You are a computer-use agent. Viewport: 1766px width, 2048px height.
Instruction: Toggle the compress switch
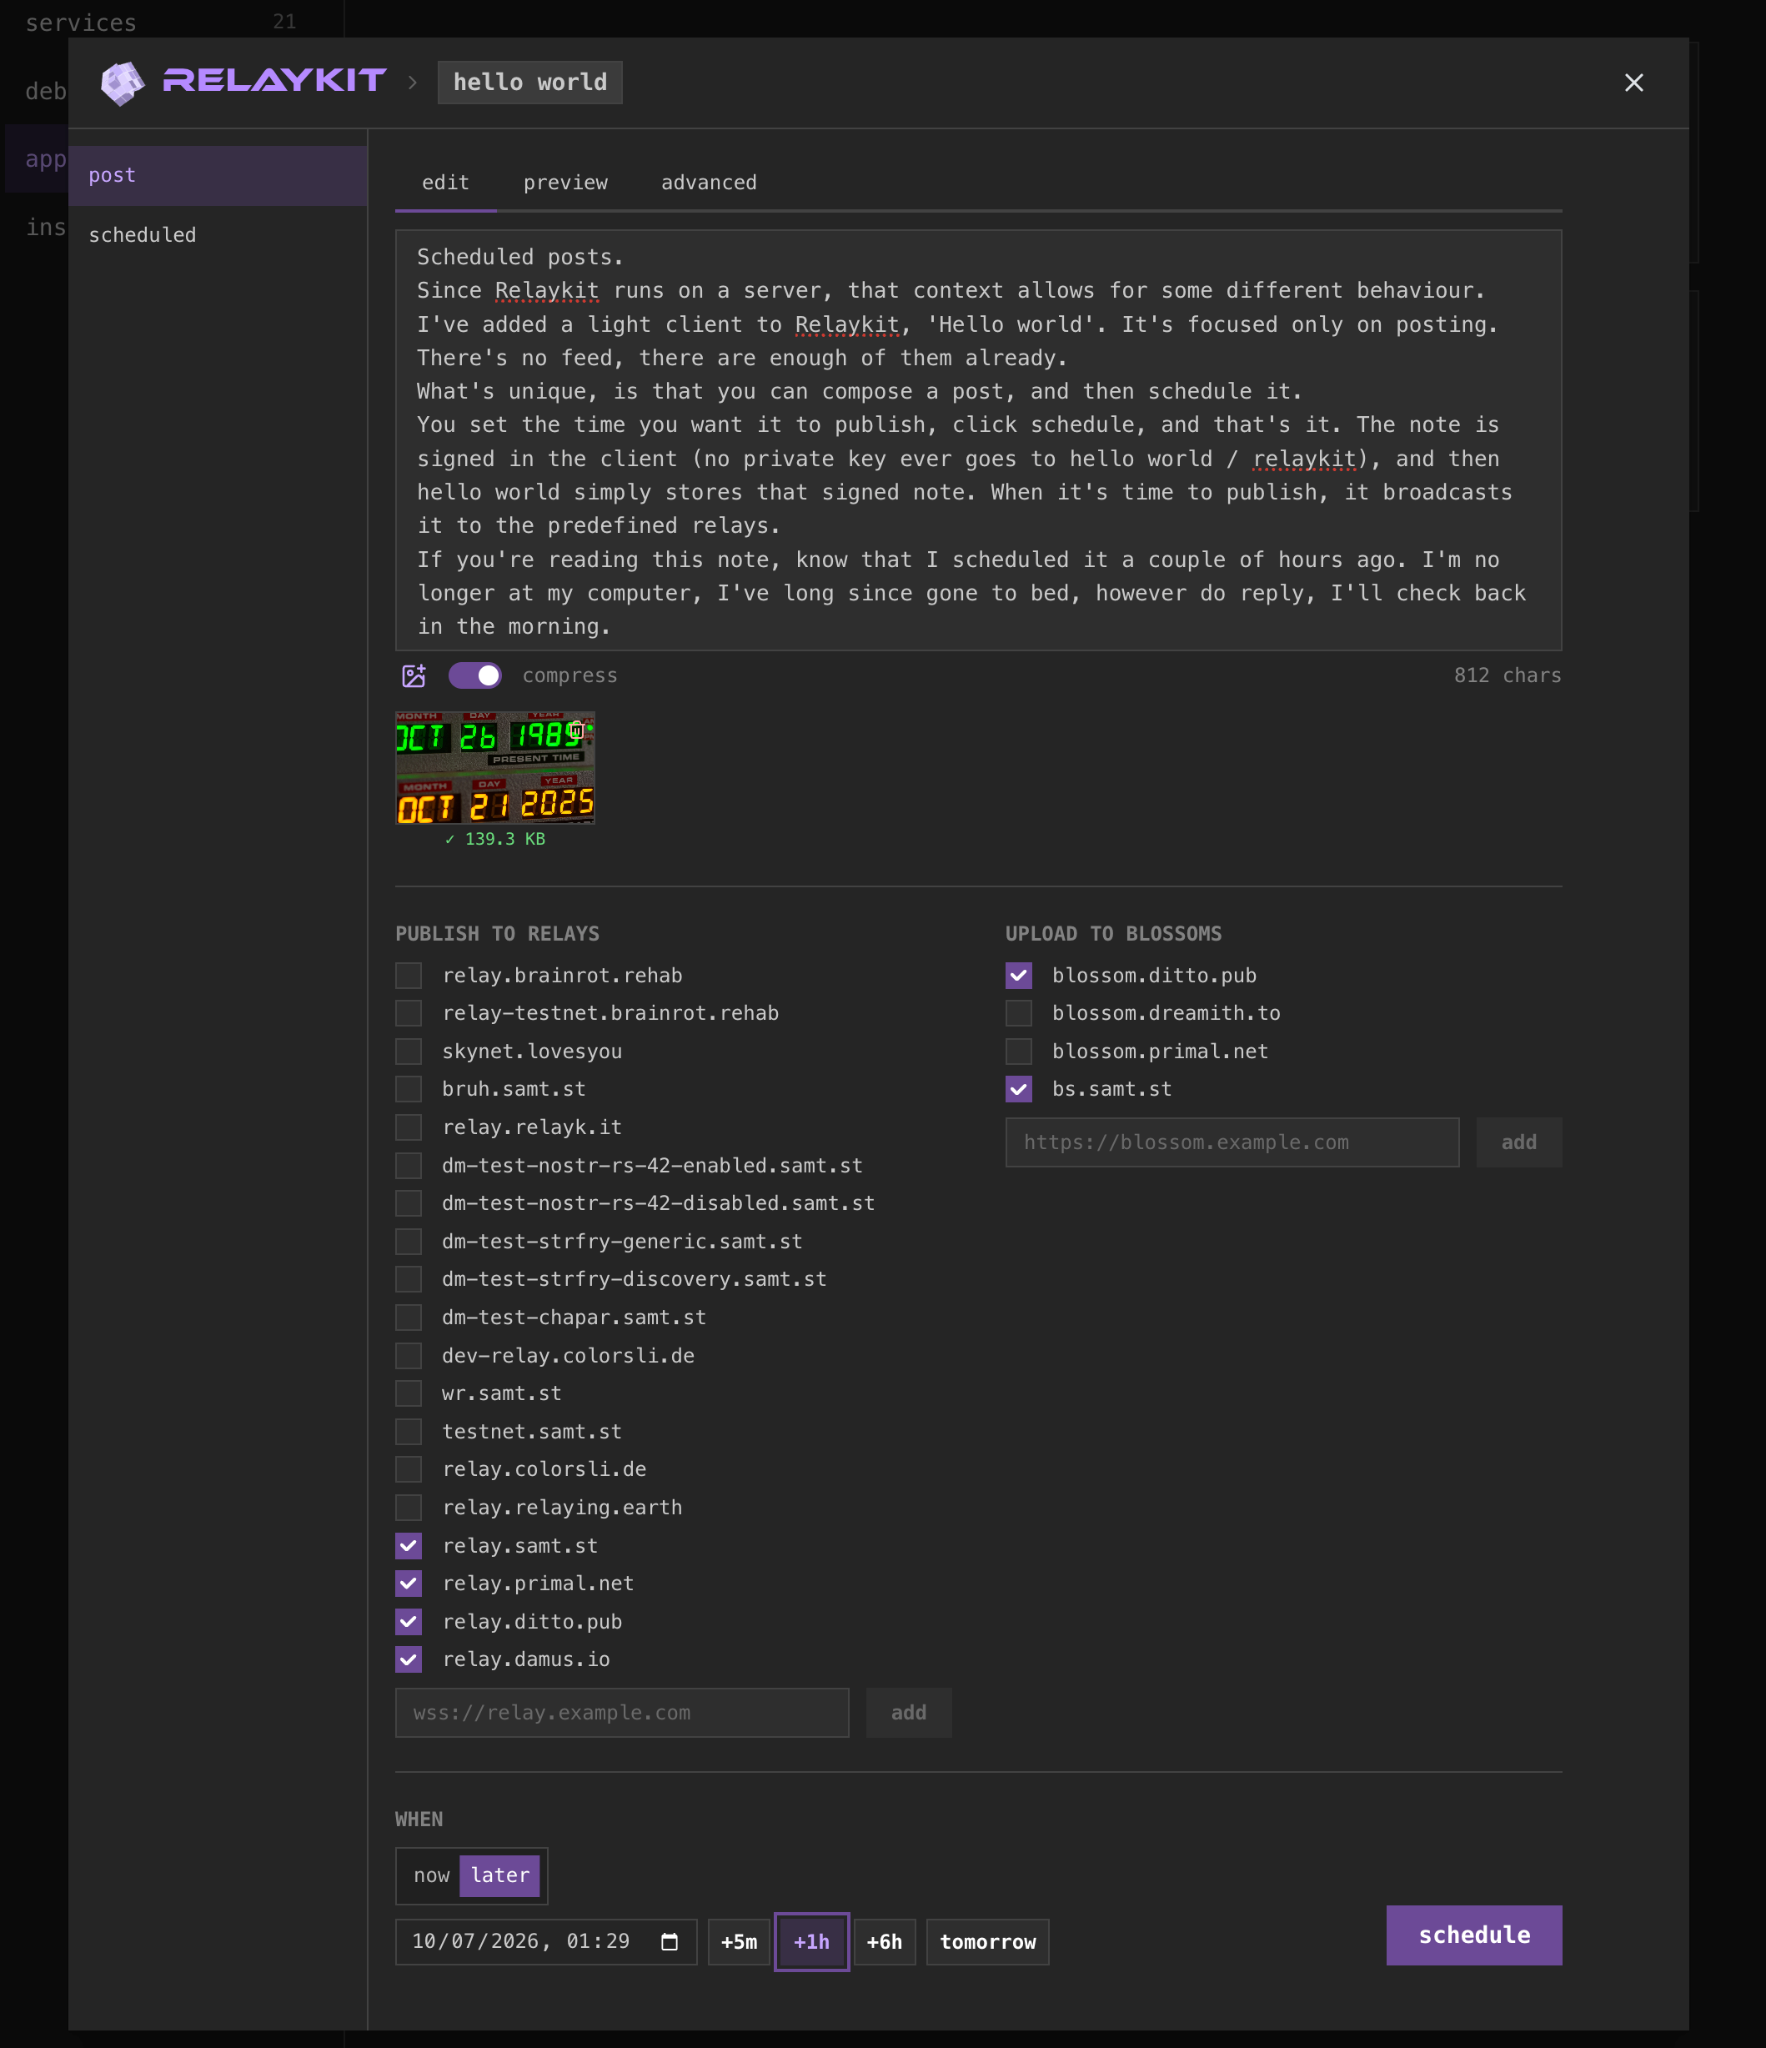tap(475, 676)
